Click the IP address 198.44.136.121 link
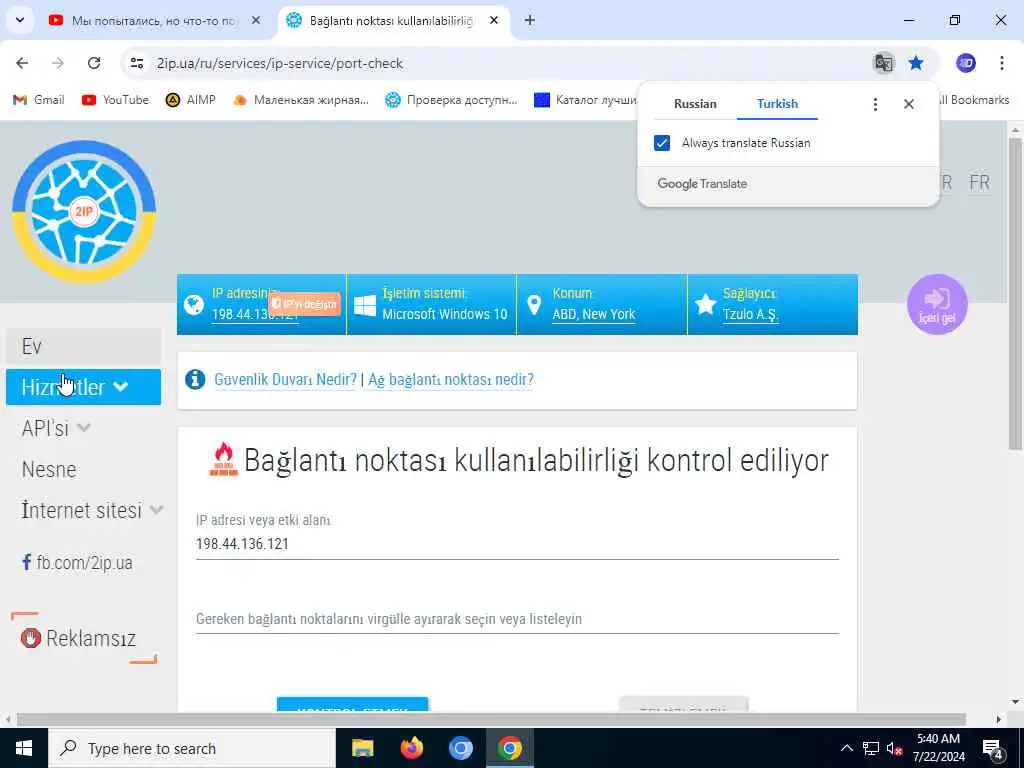 pos(255,314)
